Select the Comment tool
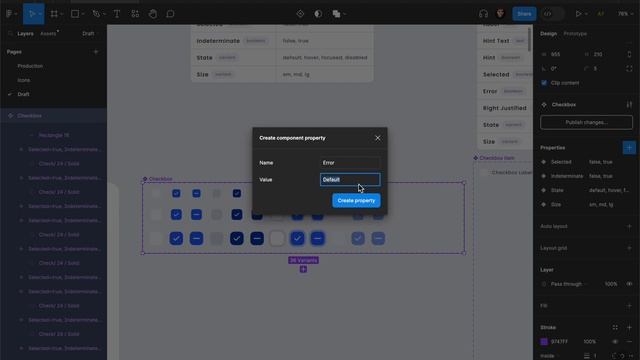The image size is (640, 360). tap(170, 14)
